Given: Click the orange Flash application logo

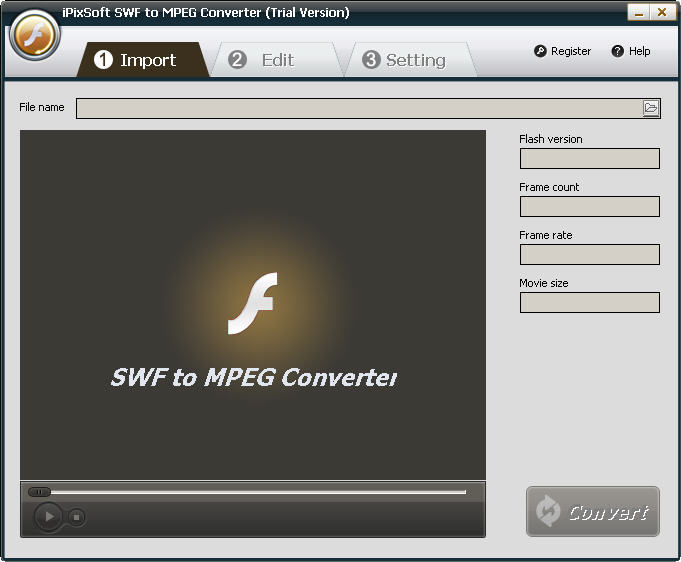Looking at the screenshot, I should 35,35.
